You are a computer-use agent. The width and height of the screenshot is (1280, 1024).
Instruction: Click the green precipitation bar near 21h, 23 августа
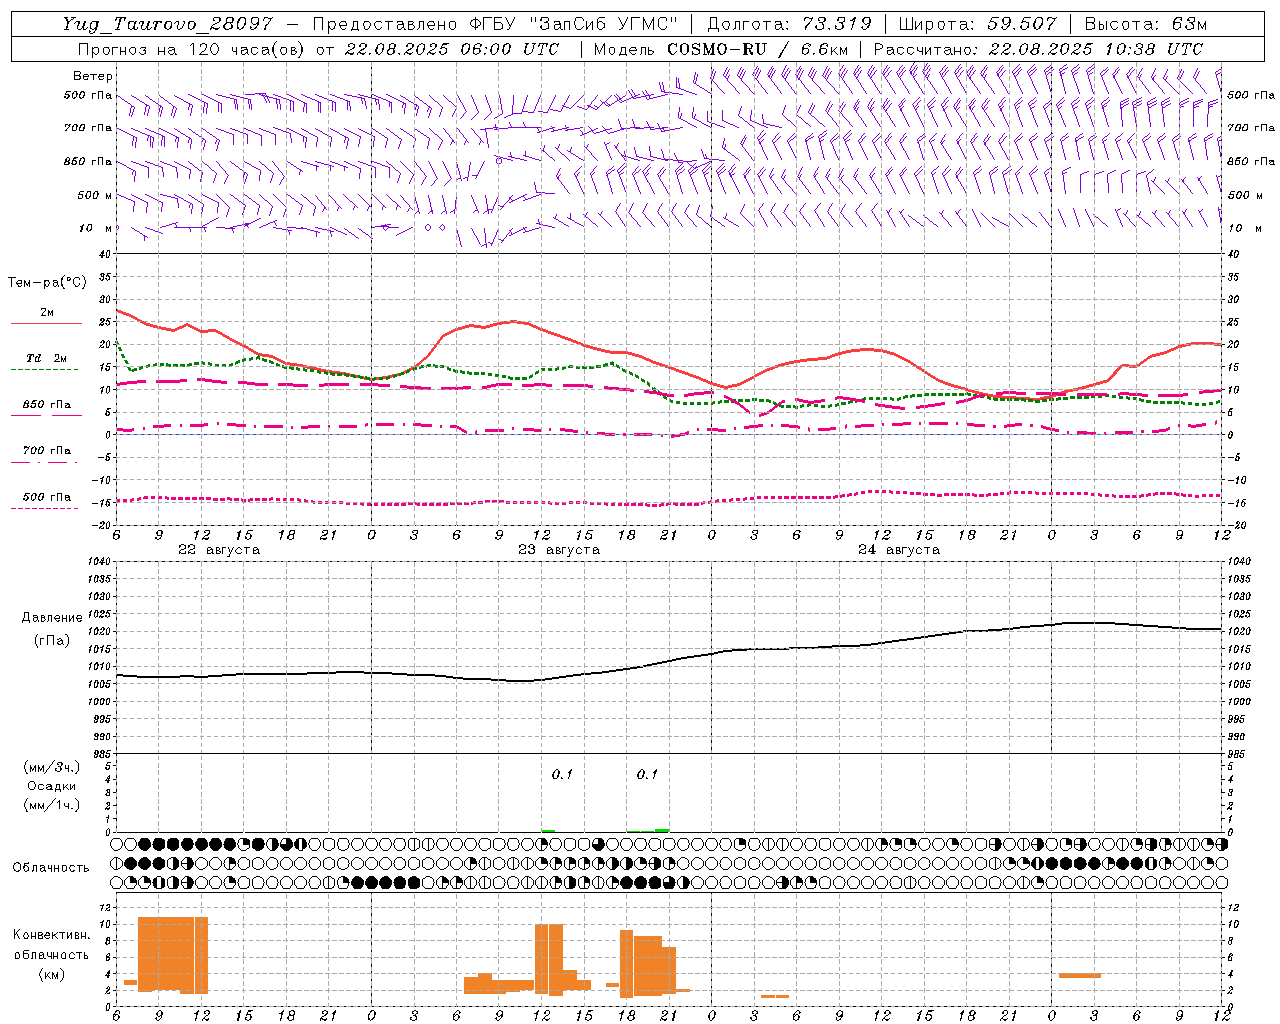(662, 830)
